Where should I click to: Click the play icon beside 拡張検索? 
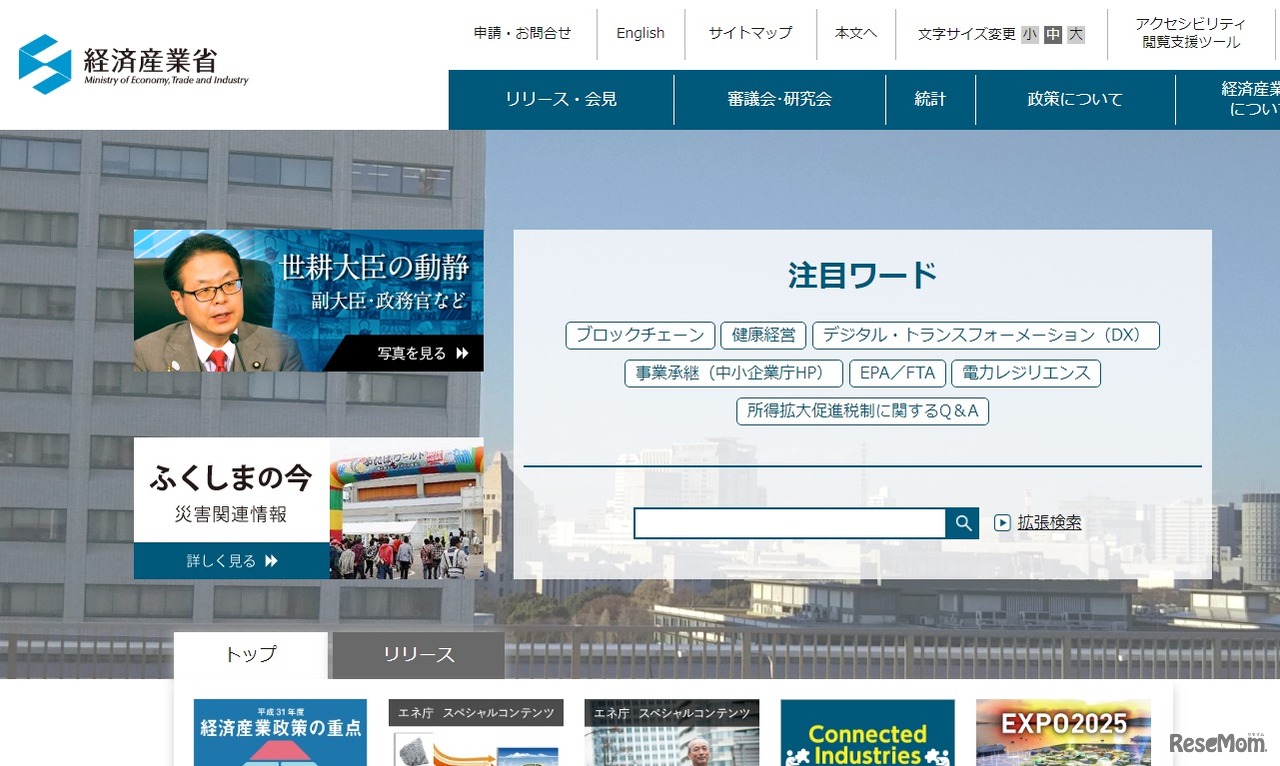[1000, 522]
